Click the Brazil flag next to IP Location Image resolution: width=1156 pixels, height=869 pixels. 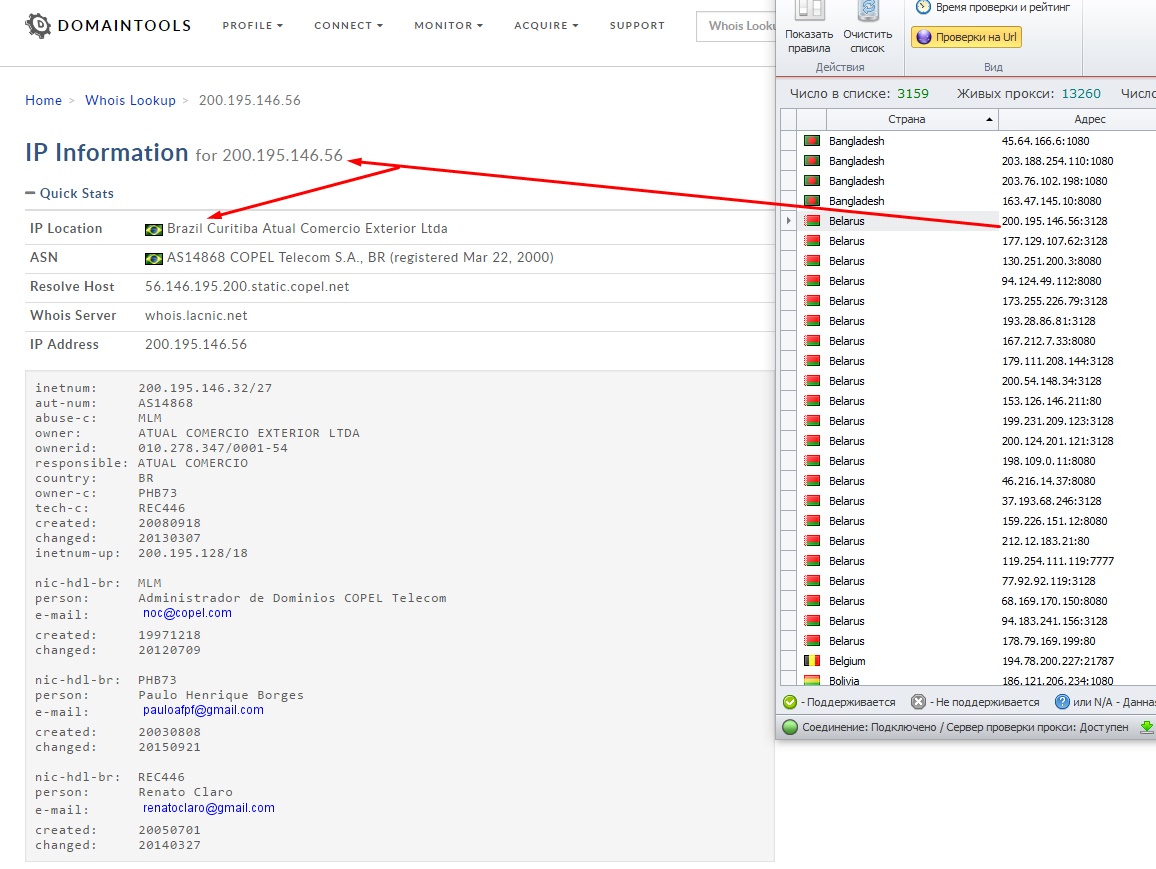coord(153,229)
